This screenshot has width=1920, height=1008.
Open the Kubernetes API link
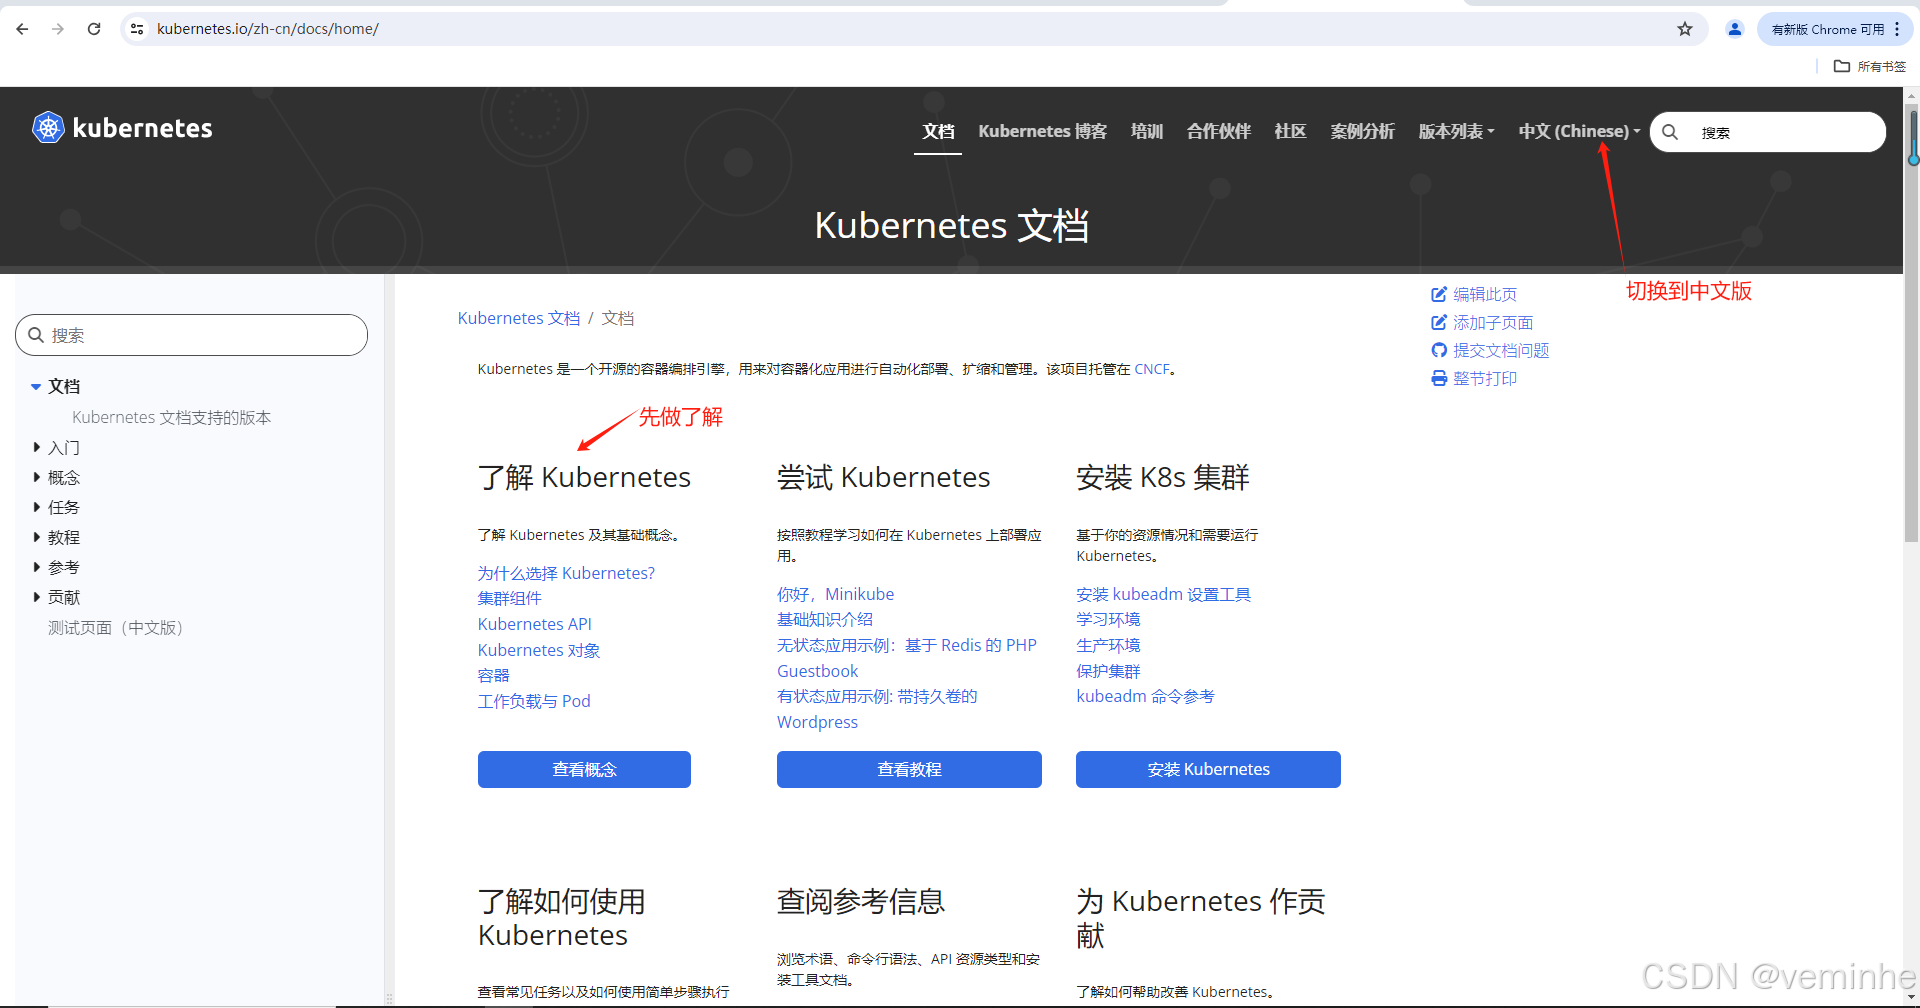pyautogui.click(x=534, y=624)
